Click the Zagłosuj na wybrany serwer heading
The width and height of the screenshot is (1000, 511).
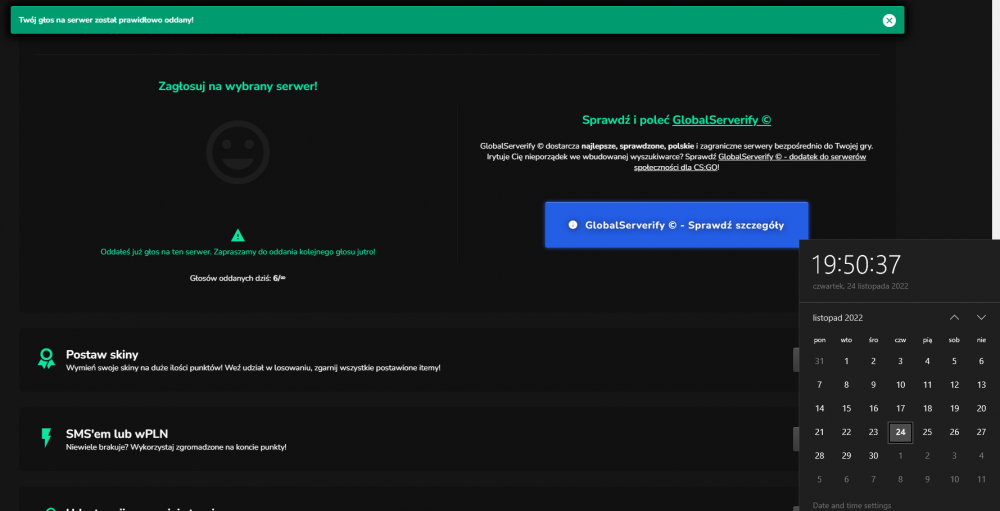point(238,85)
